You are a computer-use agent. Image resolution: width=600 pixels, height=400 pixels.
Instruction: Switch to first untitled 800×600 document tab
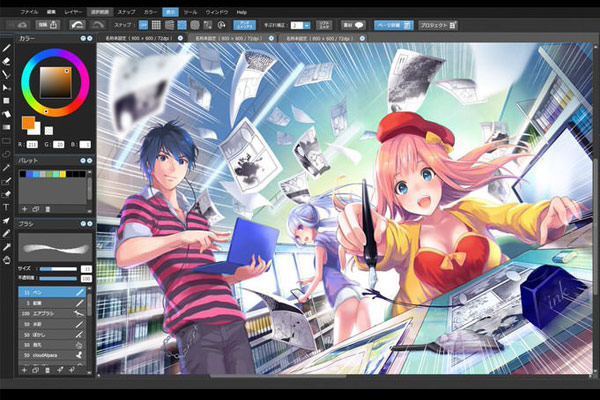[139, 38]
